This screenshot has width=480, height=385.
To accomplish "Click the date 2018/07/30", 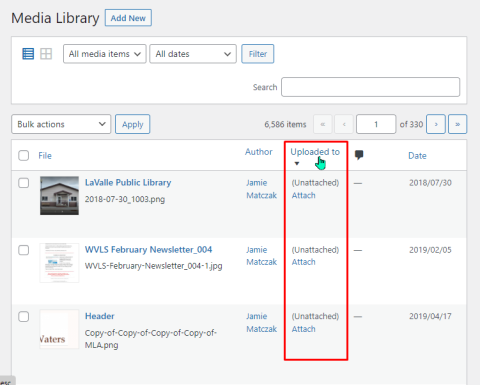I will [x=430, y=183].
